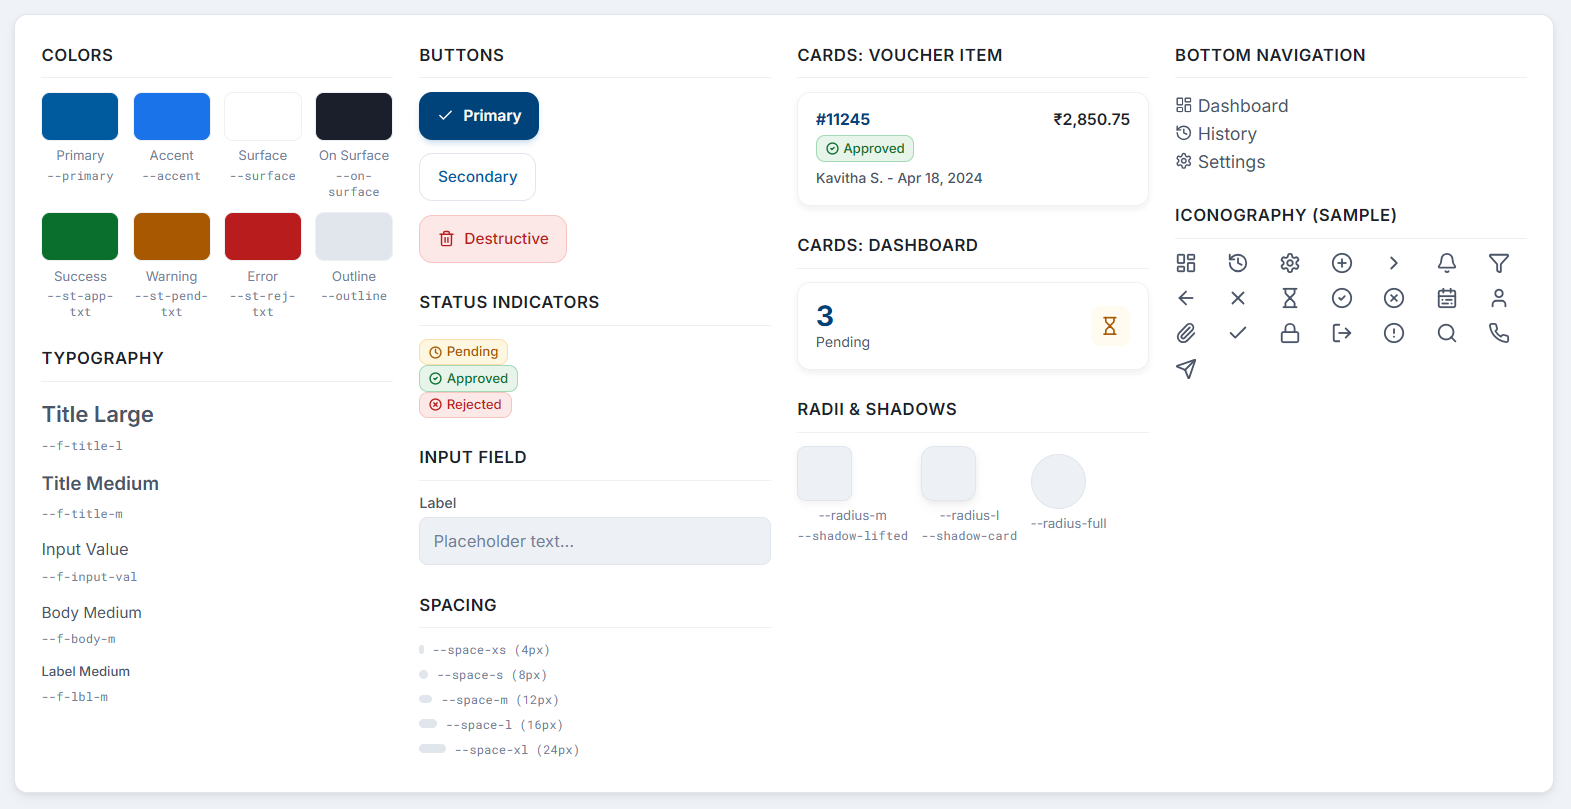Click the Label Medium typography sample

coord(86,672)
